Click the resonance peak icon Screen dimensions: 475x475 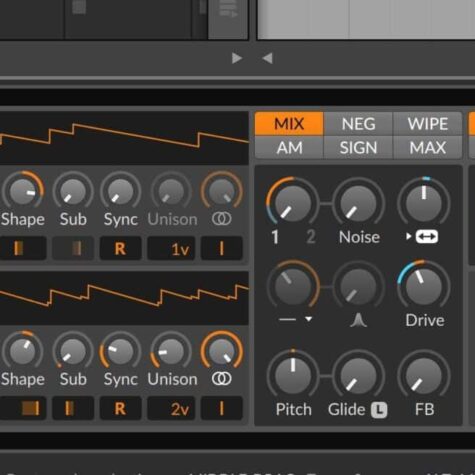click(x=358, y=320)
